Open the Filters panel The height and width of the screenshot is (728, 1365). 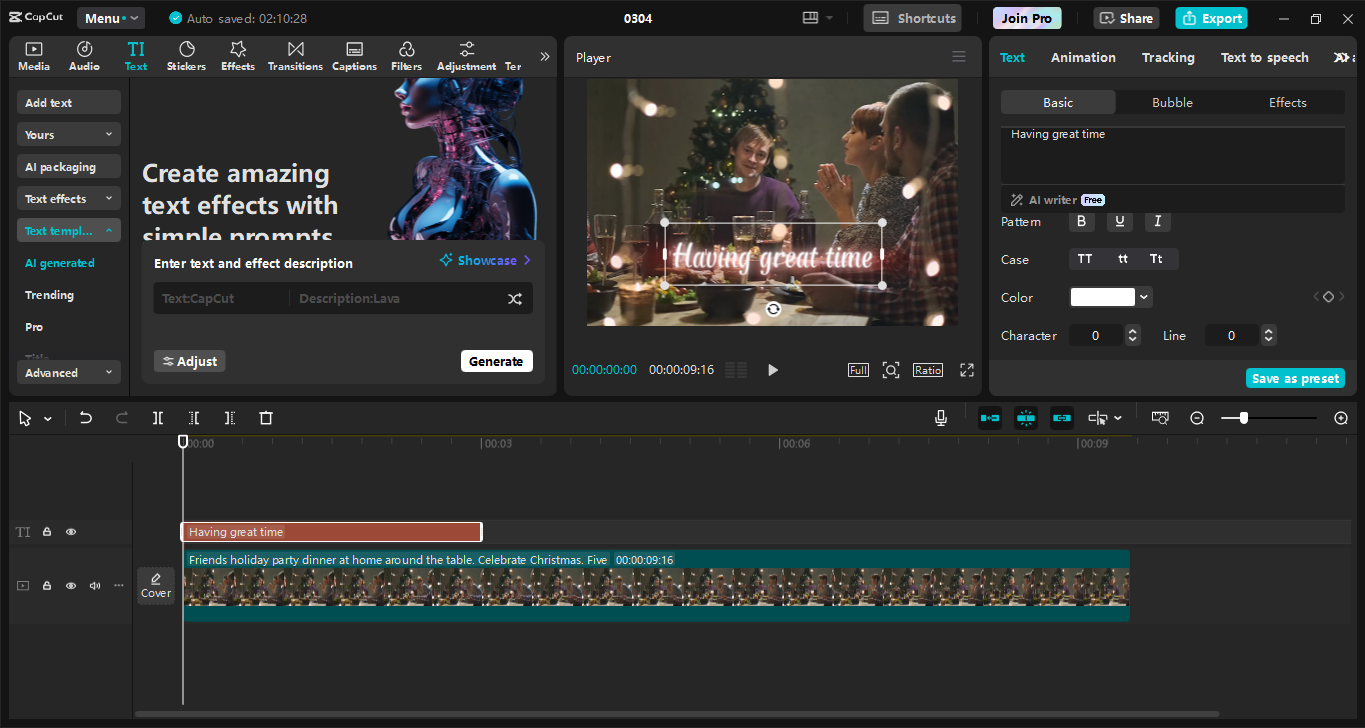406,56
